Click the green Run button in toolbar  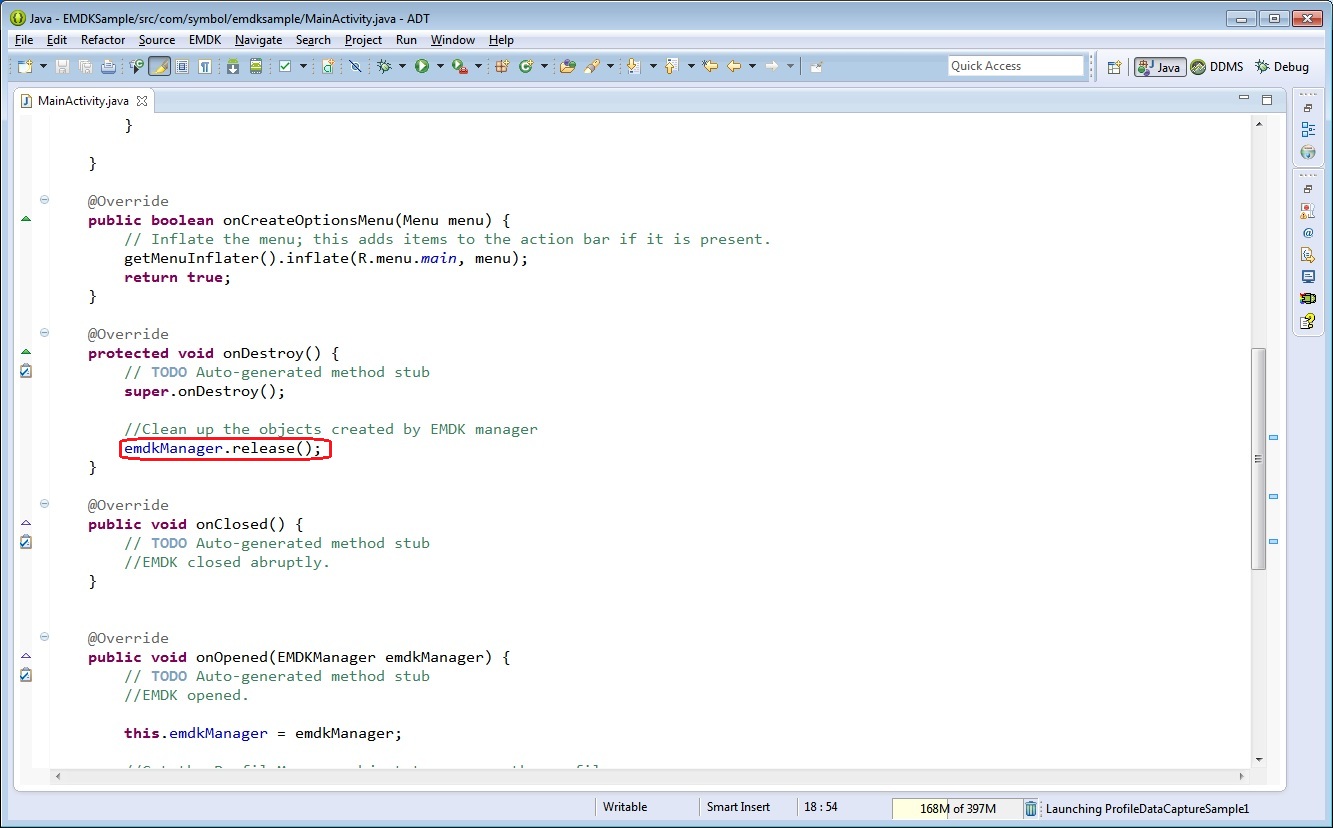[x=422, y=66]
